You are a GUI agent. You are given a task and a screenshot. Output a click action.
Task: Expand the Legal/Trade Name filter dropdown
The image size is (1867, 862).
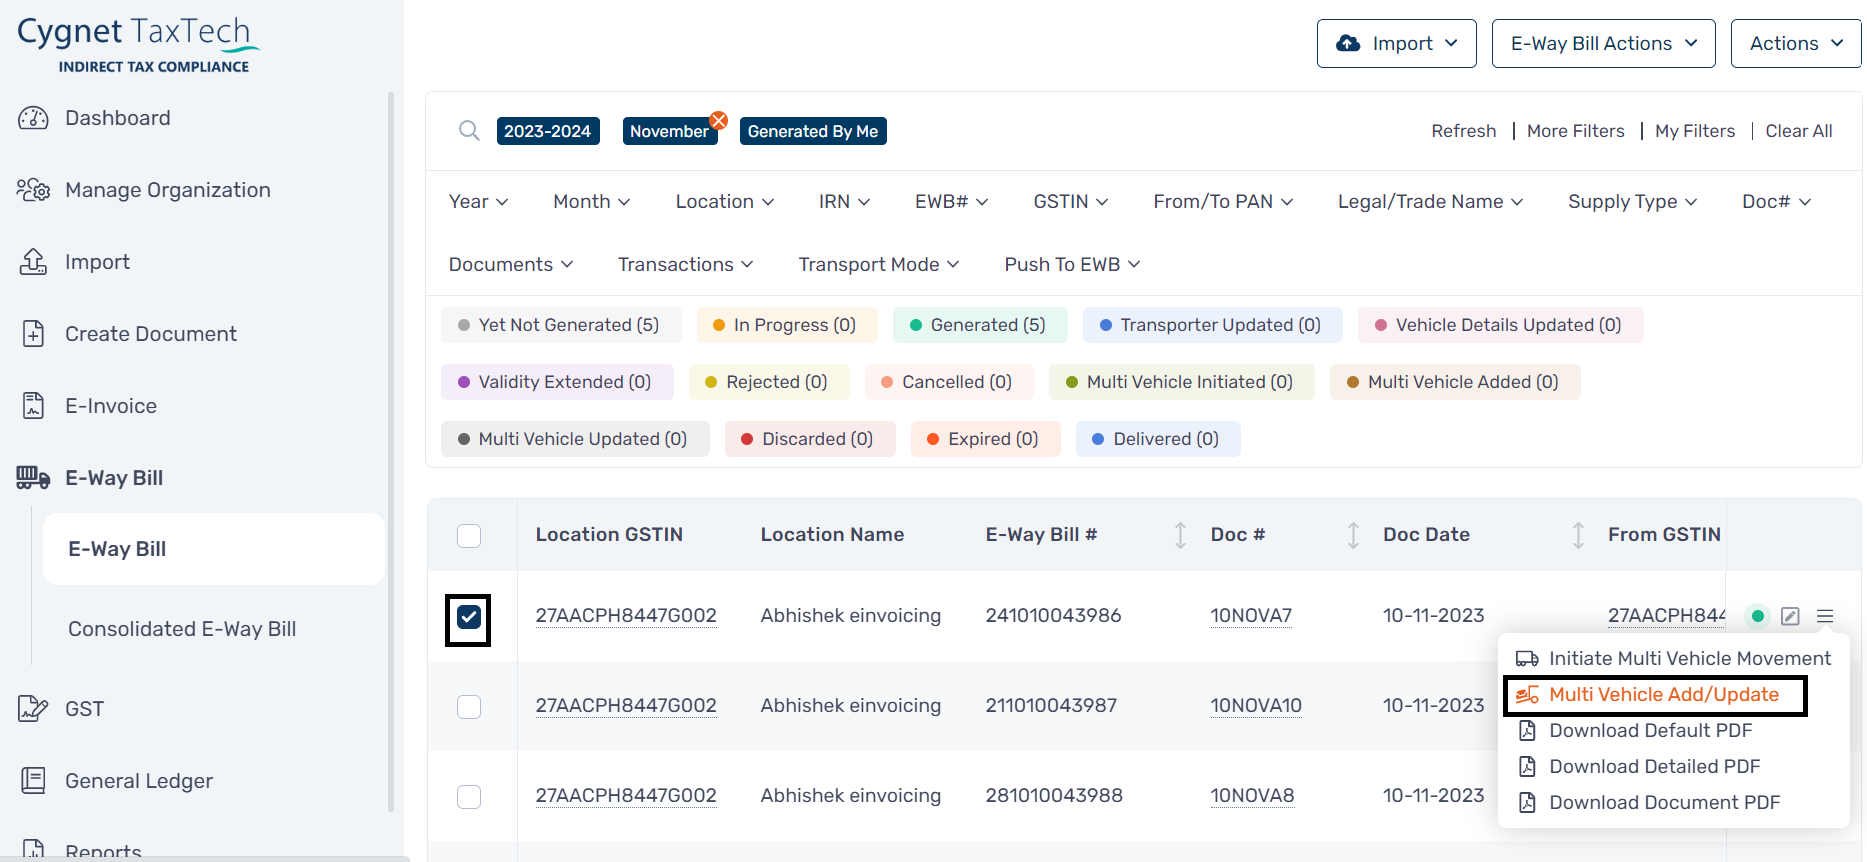point(1430,202)
